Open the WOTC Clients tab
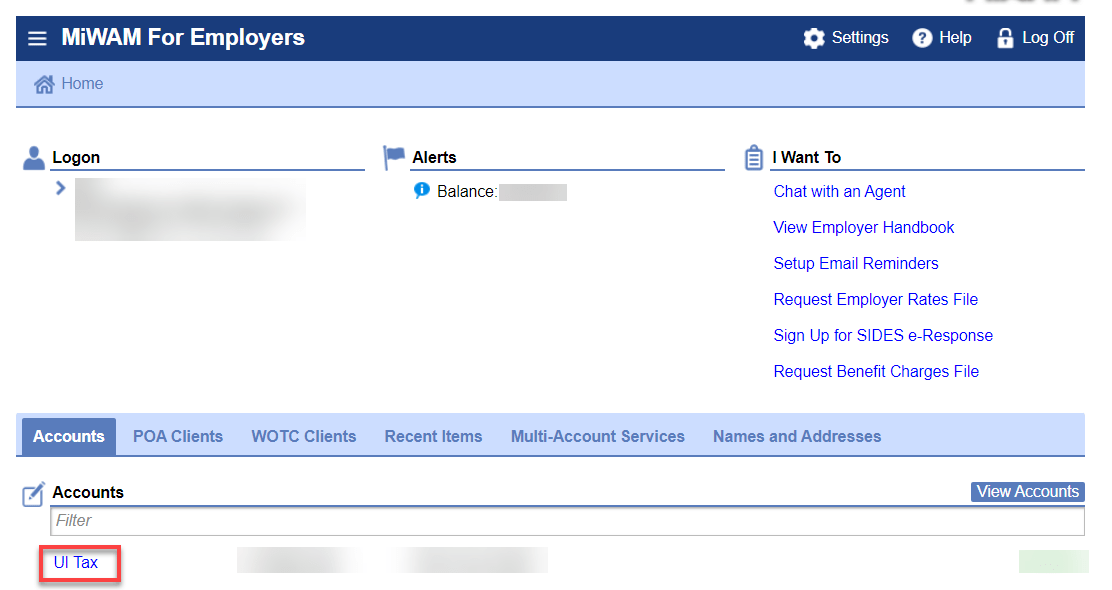The height and width of the screenshot is (590, 1112). point(304,437)
